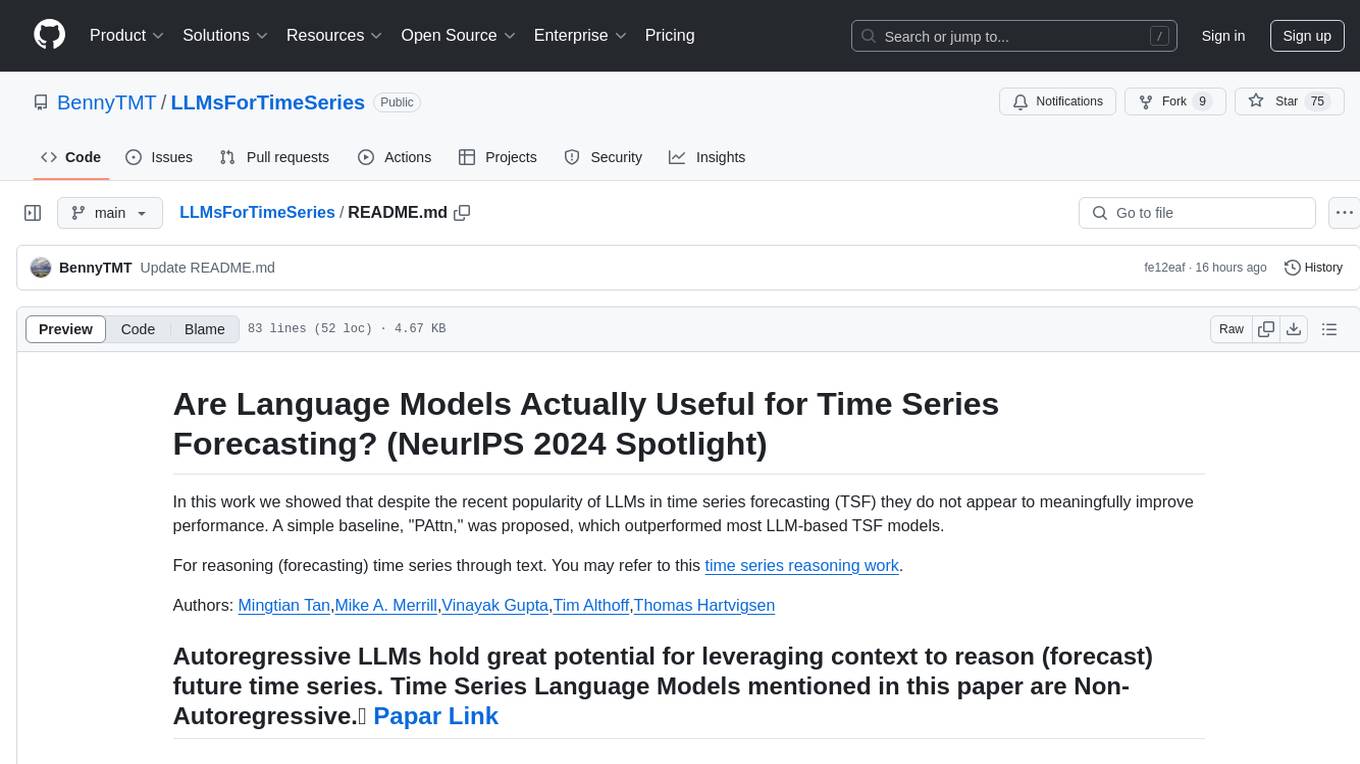Select the Code view toggle
The height and width of the screenshot is (764, 1360).
point(138,329)
